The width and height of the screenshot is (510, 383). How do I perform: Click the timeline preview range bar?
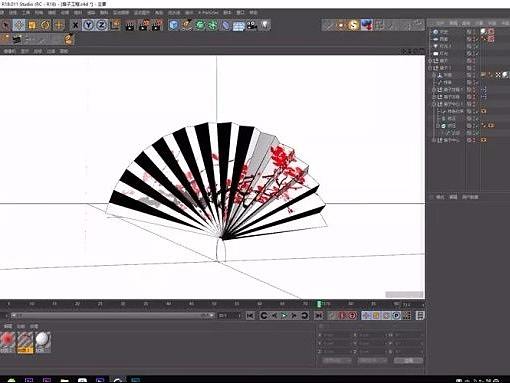pyautogui.click(x=112, y=315)
